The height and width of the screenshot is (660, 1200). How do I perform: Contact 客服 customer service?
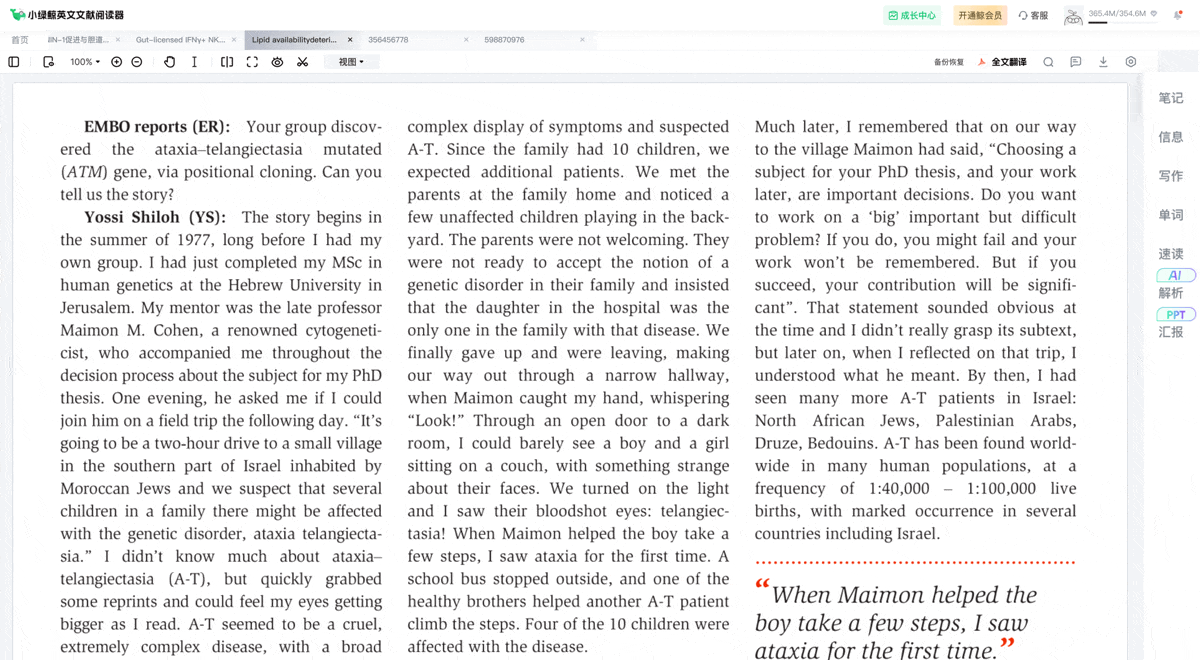tap(1033, 15)
